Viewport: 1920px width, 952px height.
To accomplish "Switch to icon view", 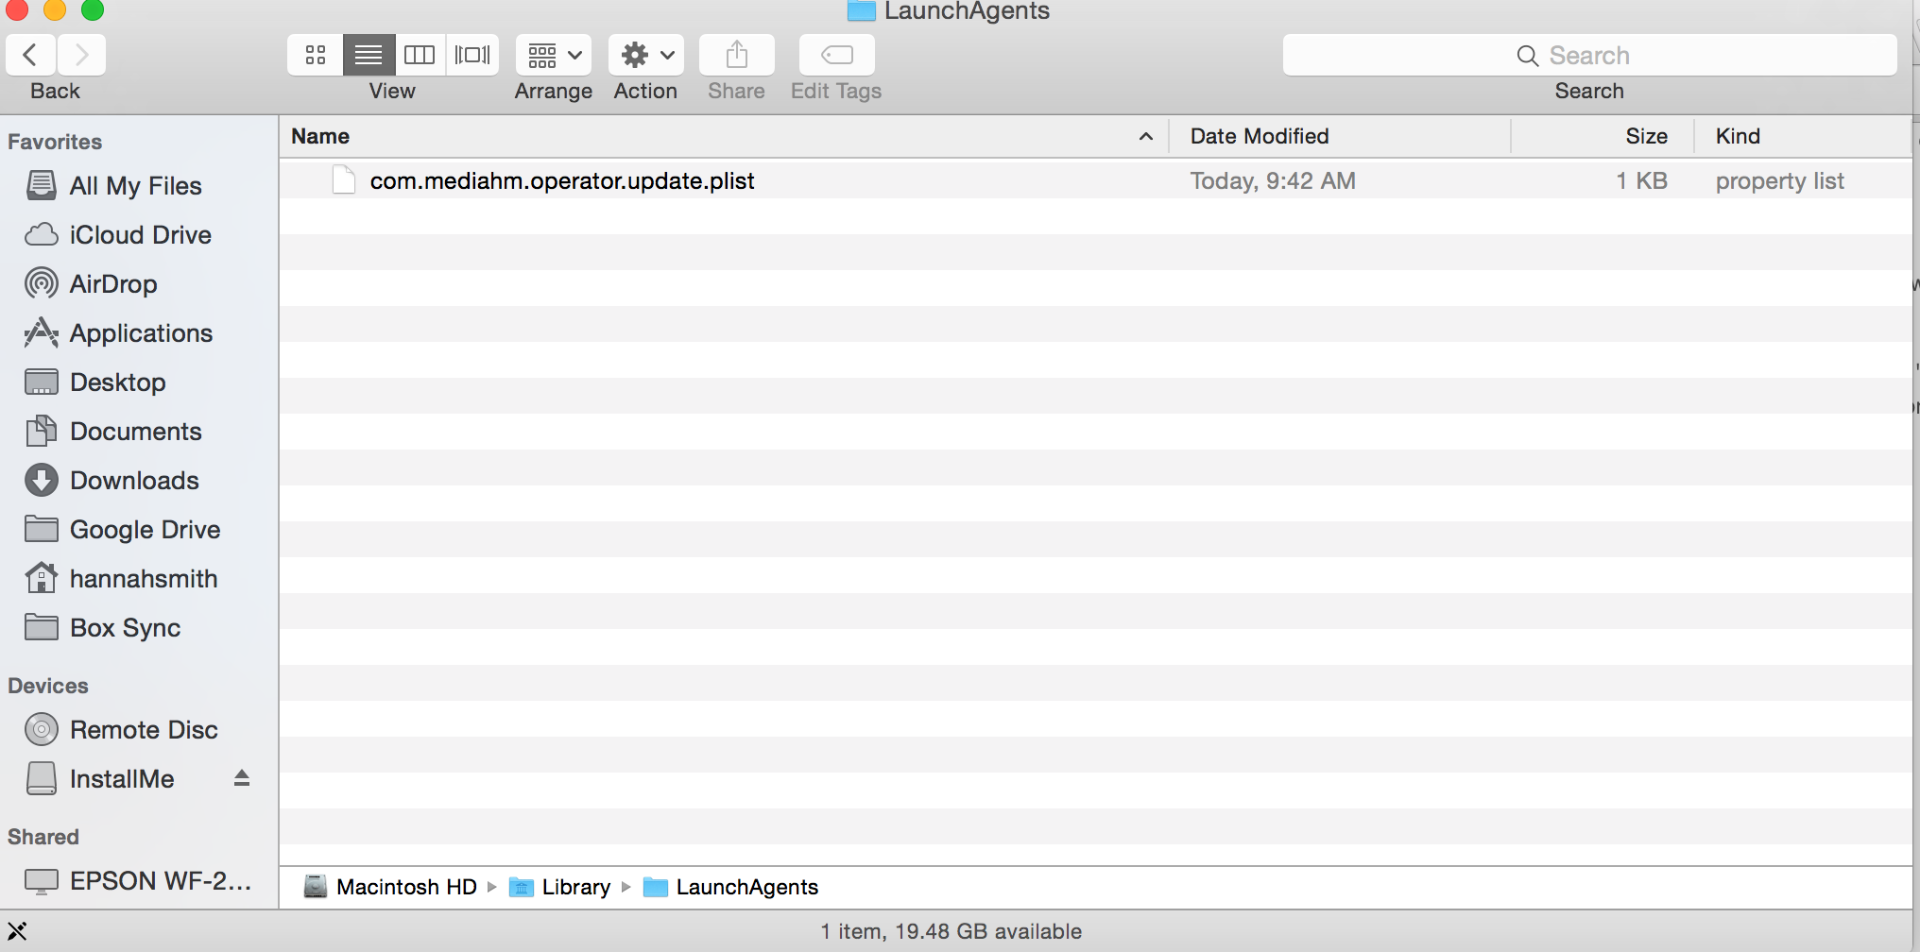I will click(315, 54).
